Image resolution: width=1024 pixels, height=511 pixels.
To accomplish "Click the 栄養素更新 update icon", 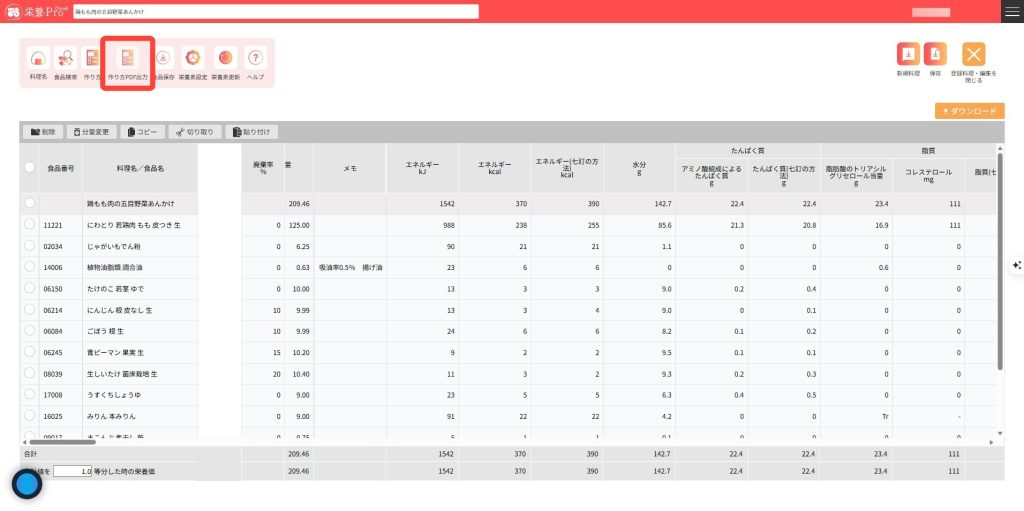I will point(227,58).
